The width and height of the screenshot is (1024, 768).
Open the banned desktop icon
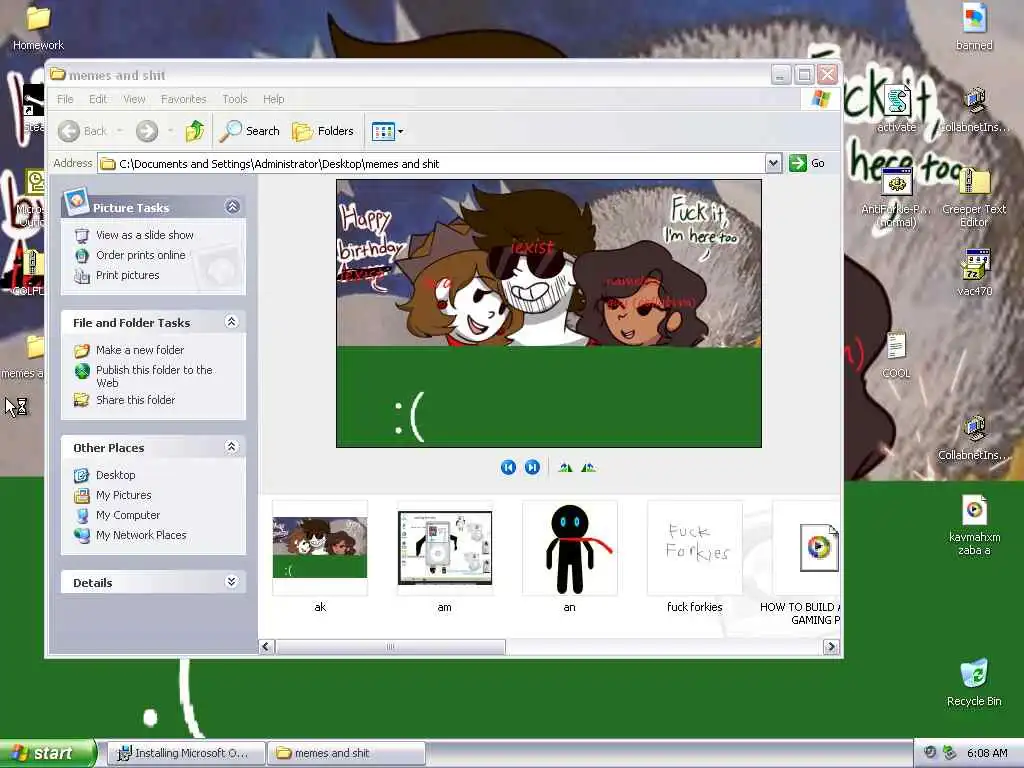pyautogui.click(x=974, y=27)
